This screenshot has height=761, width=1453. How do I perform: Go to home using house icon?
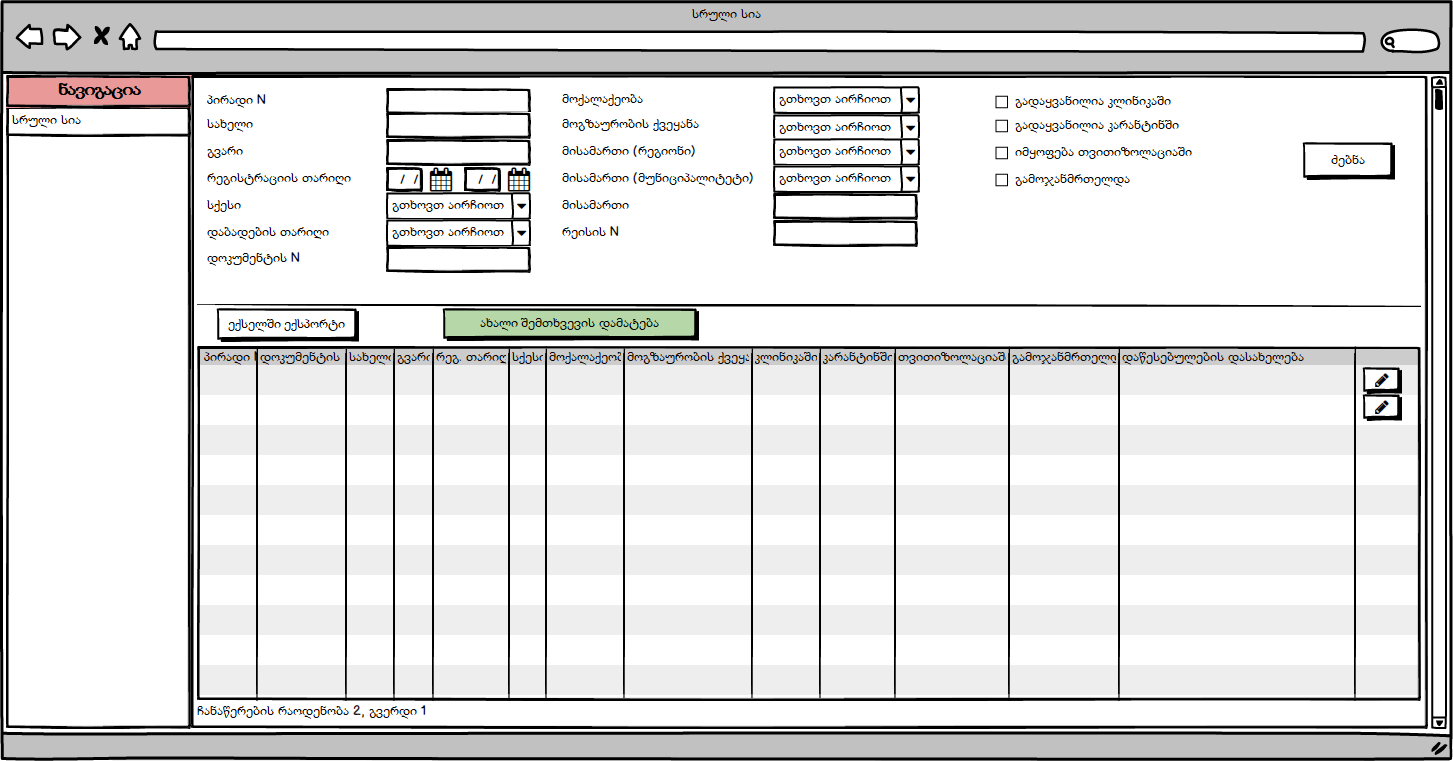point(129,38)
